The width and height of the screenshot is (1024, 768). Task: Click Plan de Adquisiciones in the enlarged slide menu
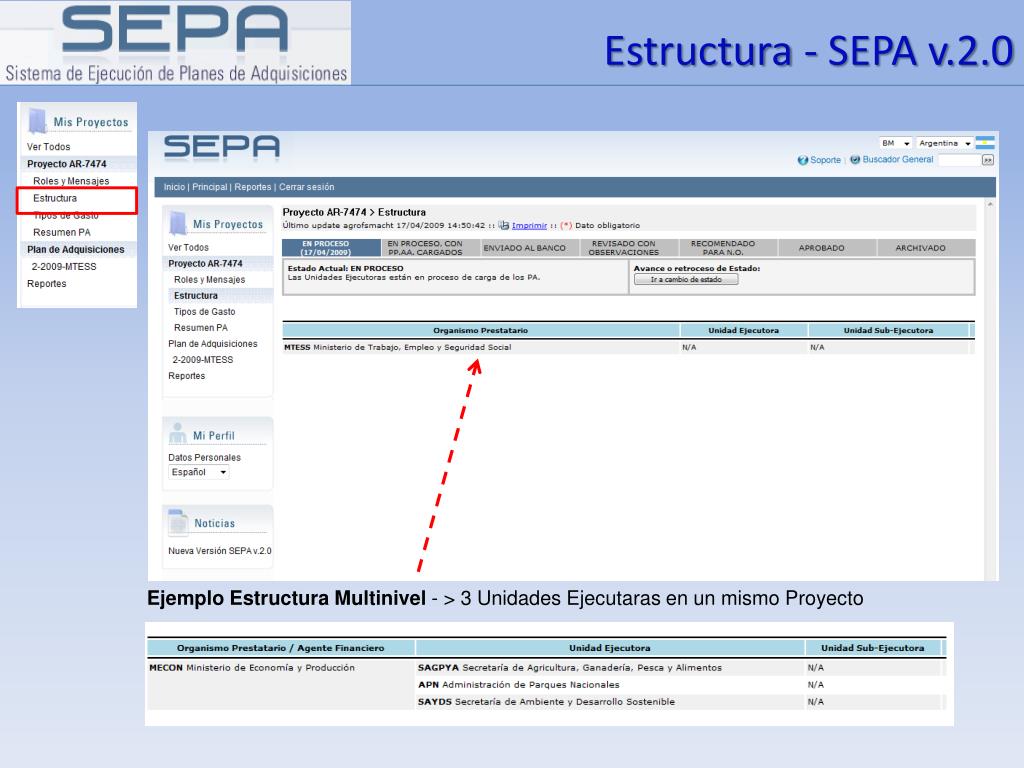pyautogui.click(x=76, y=249)
